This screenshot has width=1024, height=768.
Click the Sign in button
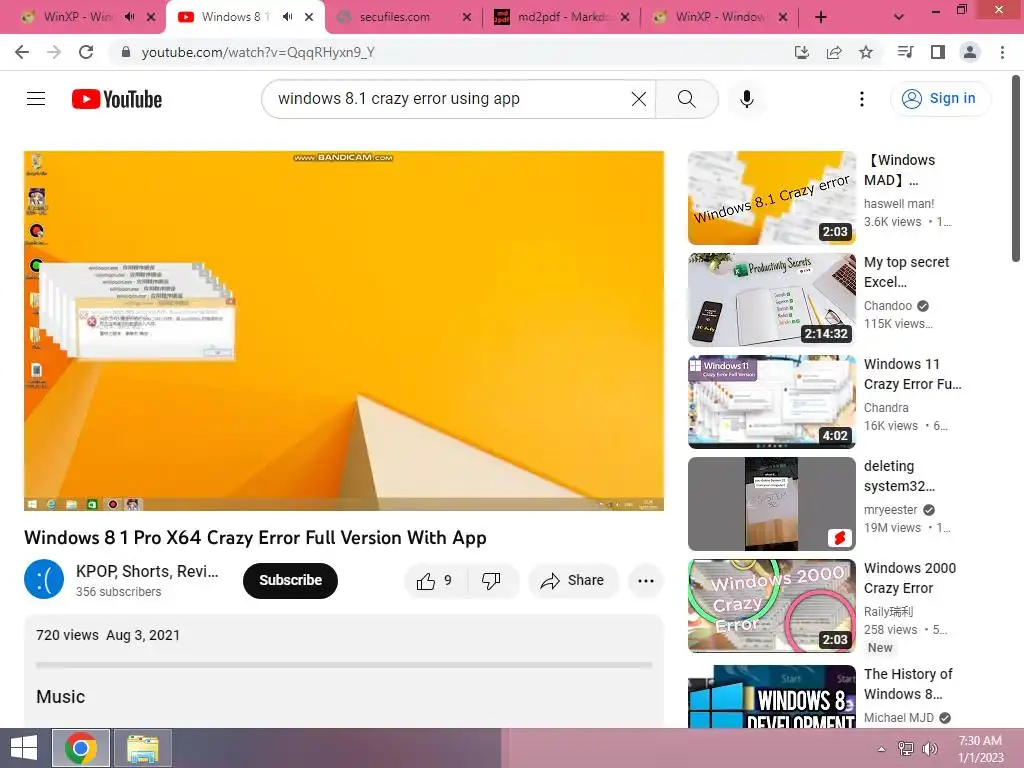coord(940,99)
